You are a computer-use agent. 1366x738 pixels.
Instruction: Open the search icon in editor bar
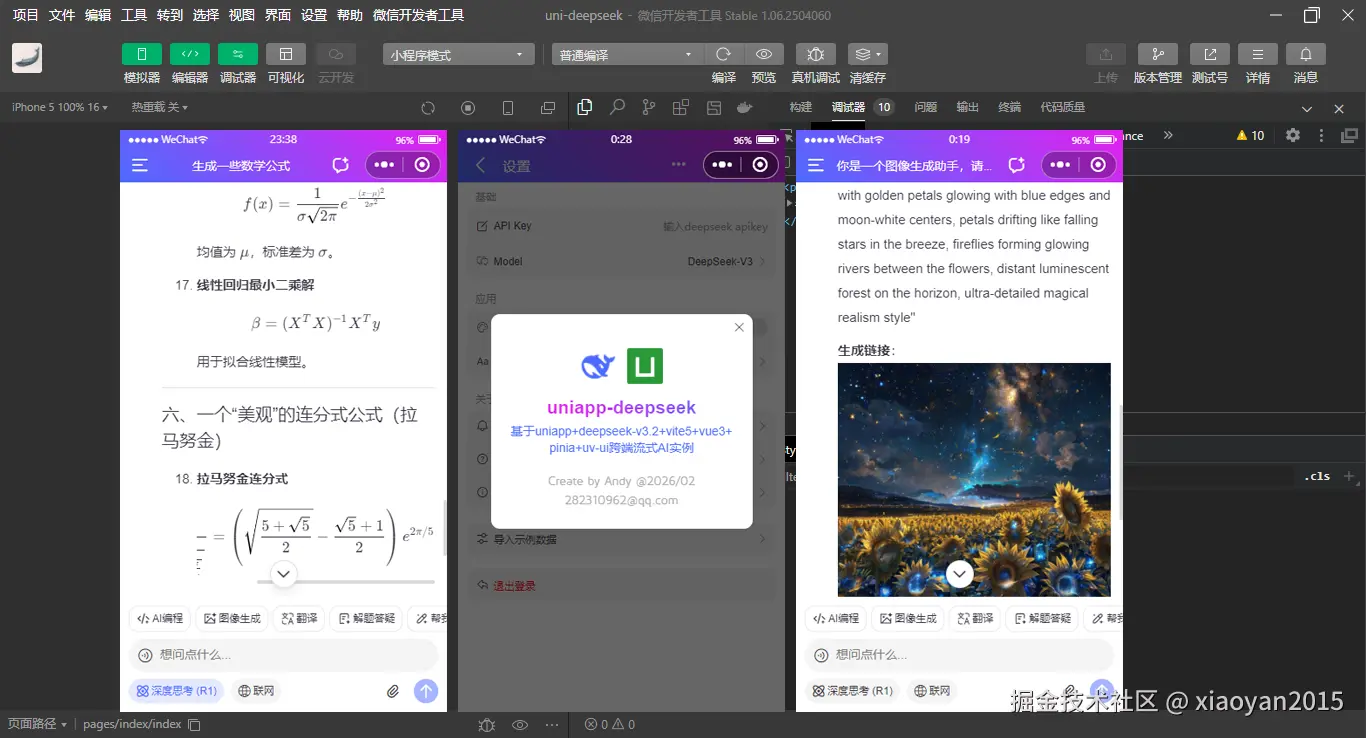(617, 107)
